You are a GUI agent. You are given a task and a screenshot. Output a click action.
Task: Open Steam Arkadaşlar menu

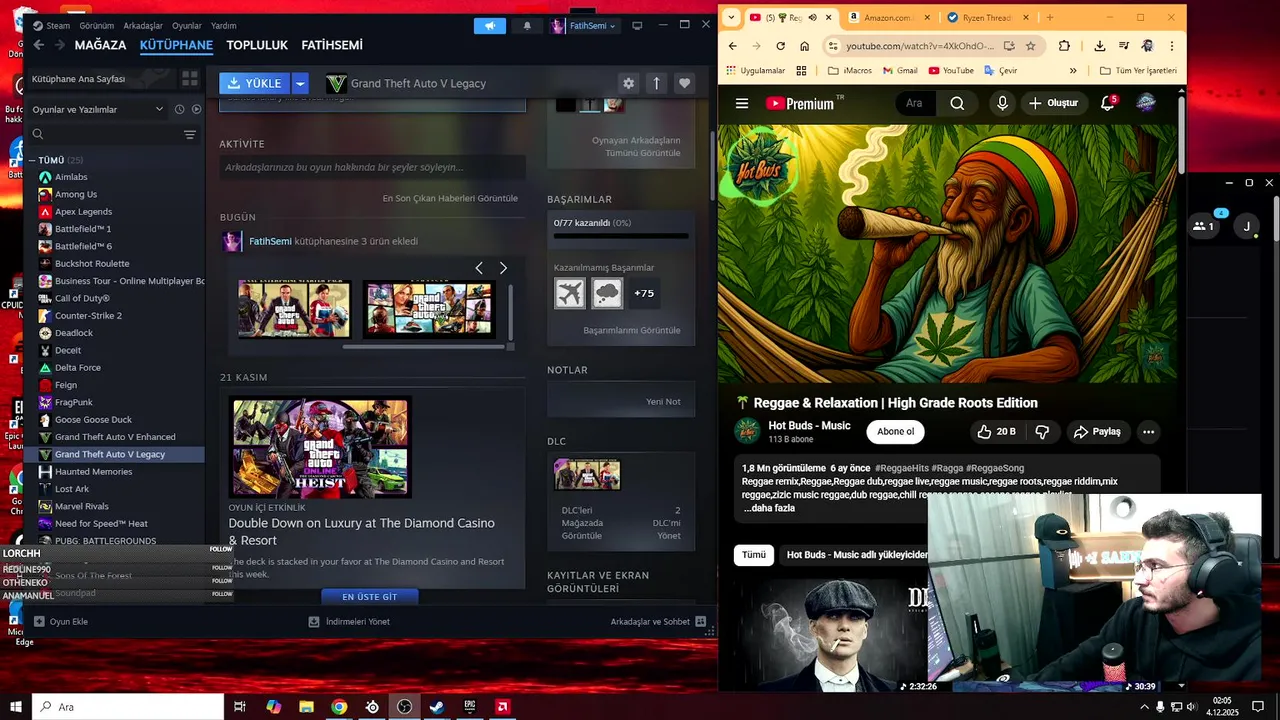coord(143,26)
